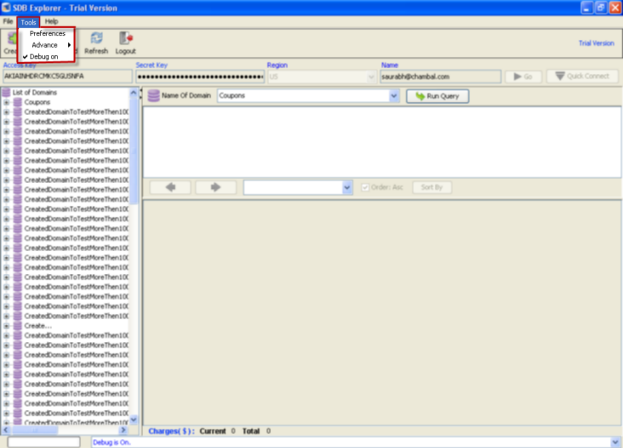Select the first CreatedDomainToTestMoreThen100 item below Coupons
The width and height of the screenshot is (623, 448).
tap(76, 112)
